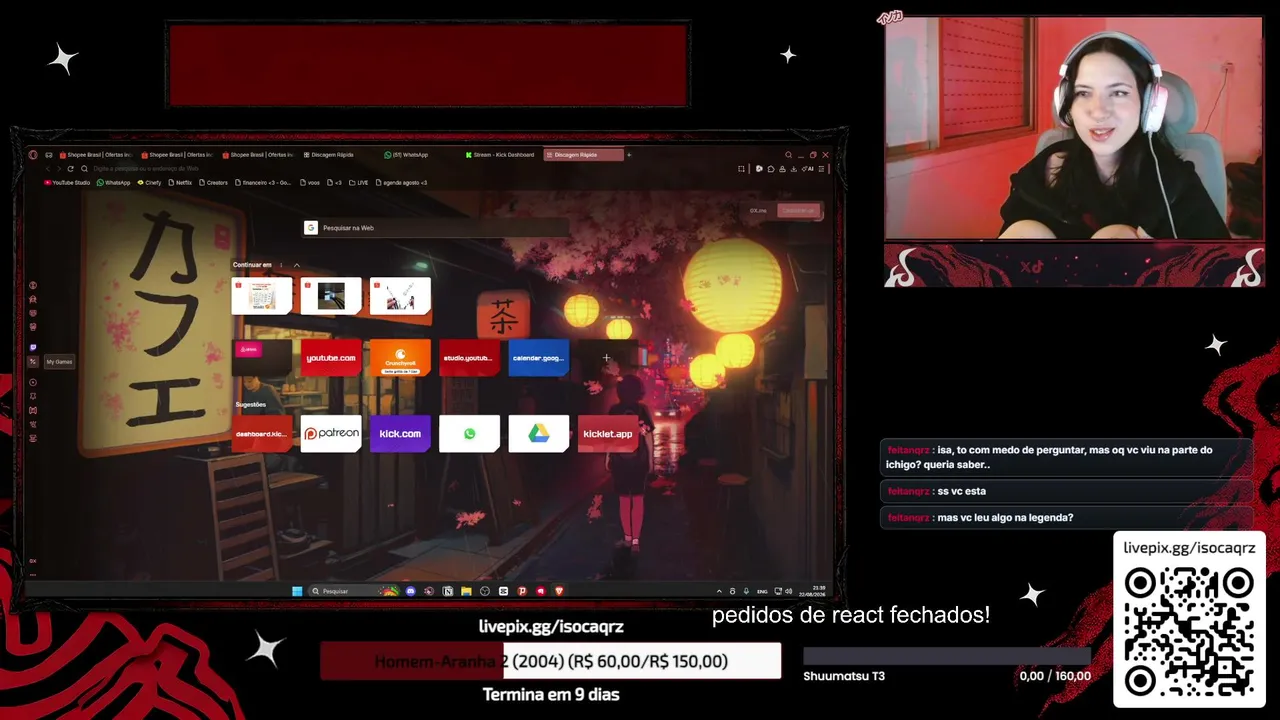
Task: Open Discord from the Windows taskbar
Action: pyautogui.click(x=410, y=591)
